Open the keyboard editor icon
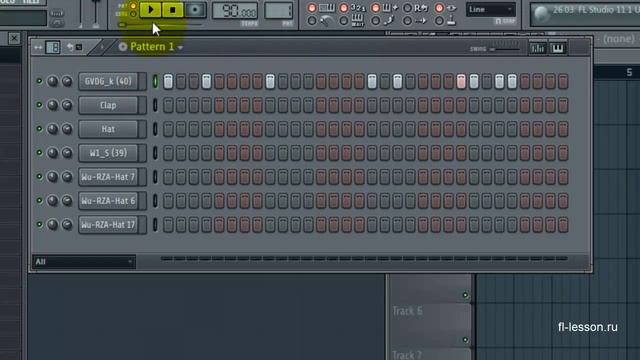 (x=558, y=49)
